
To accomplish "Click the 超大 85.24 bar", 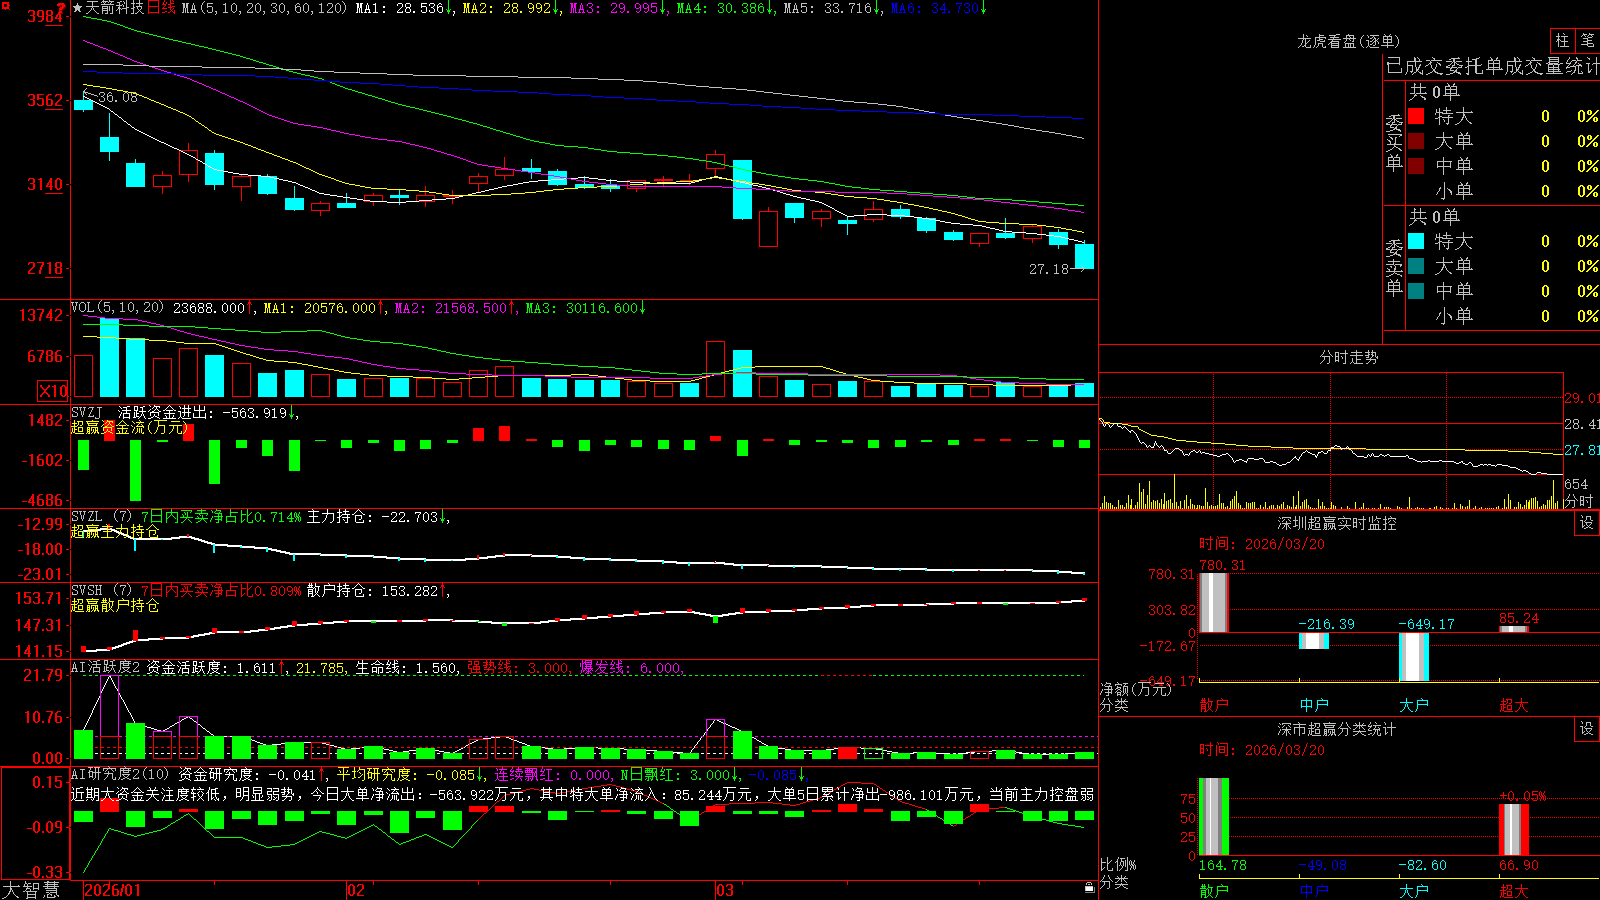I will click(1514, 629).
